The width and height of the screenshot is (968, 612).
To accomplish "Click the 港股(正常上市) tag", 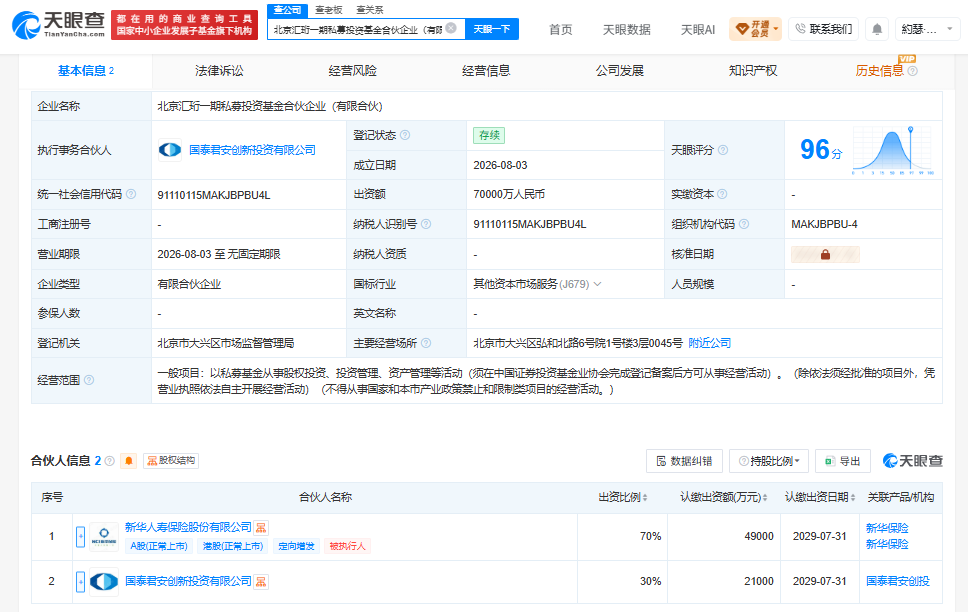I will 233,546.
